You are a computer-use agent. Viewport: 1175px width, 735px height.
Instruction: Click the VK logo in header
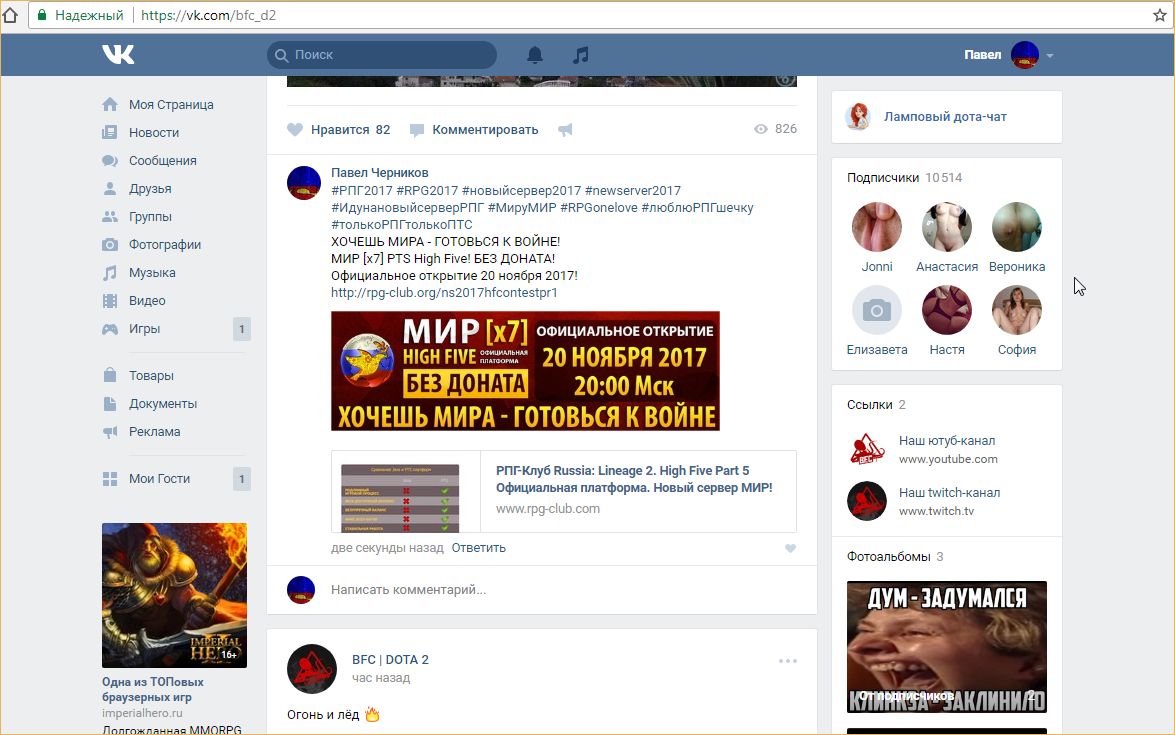[x=118, y=54]
